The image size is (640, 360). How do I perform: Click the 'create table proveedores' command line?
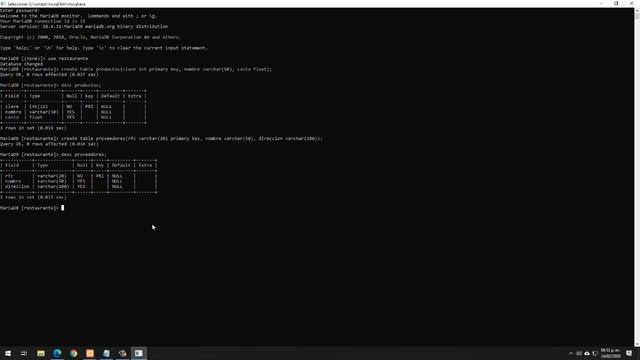point(161,139)
